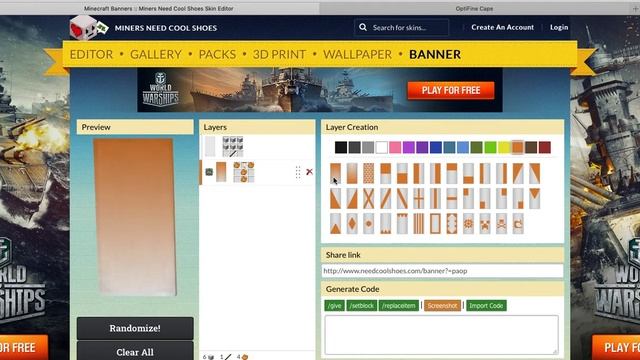Open the GALLERY section
The image size is (640, 360).
(x=156, y=54)
